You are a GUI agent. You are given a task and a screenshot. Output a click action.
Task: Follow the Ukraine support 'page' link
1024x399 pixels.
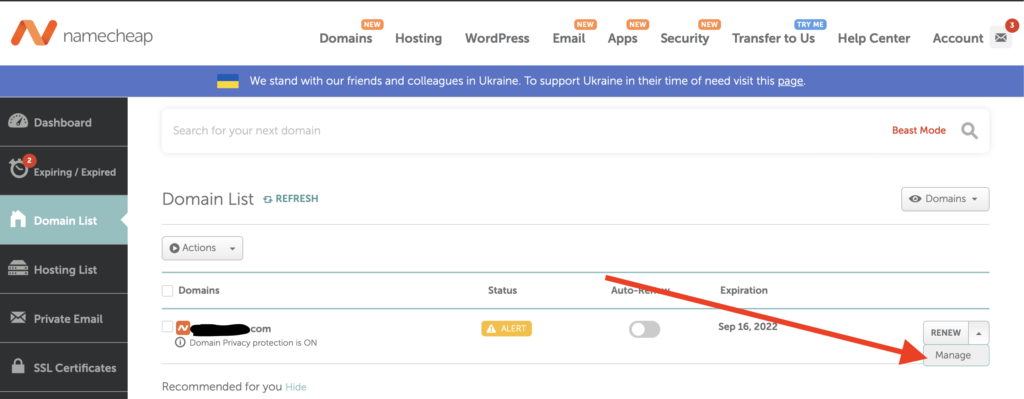(x=790, y=82)
